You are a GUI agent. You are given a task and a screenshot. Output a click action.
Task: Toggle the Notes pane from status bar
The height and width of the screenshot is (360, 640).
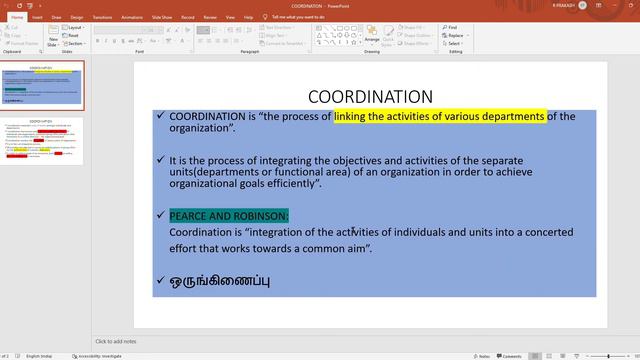482,356
